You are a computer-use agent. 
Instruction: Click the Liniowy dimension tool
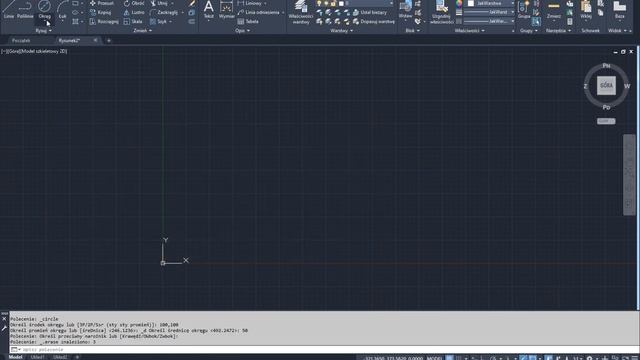(x=249, y=3)
